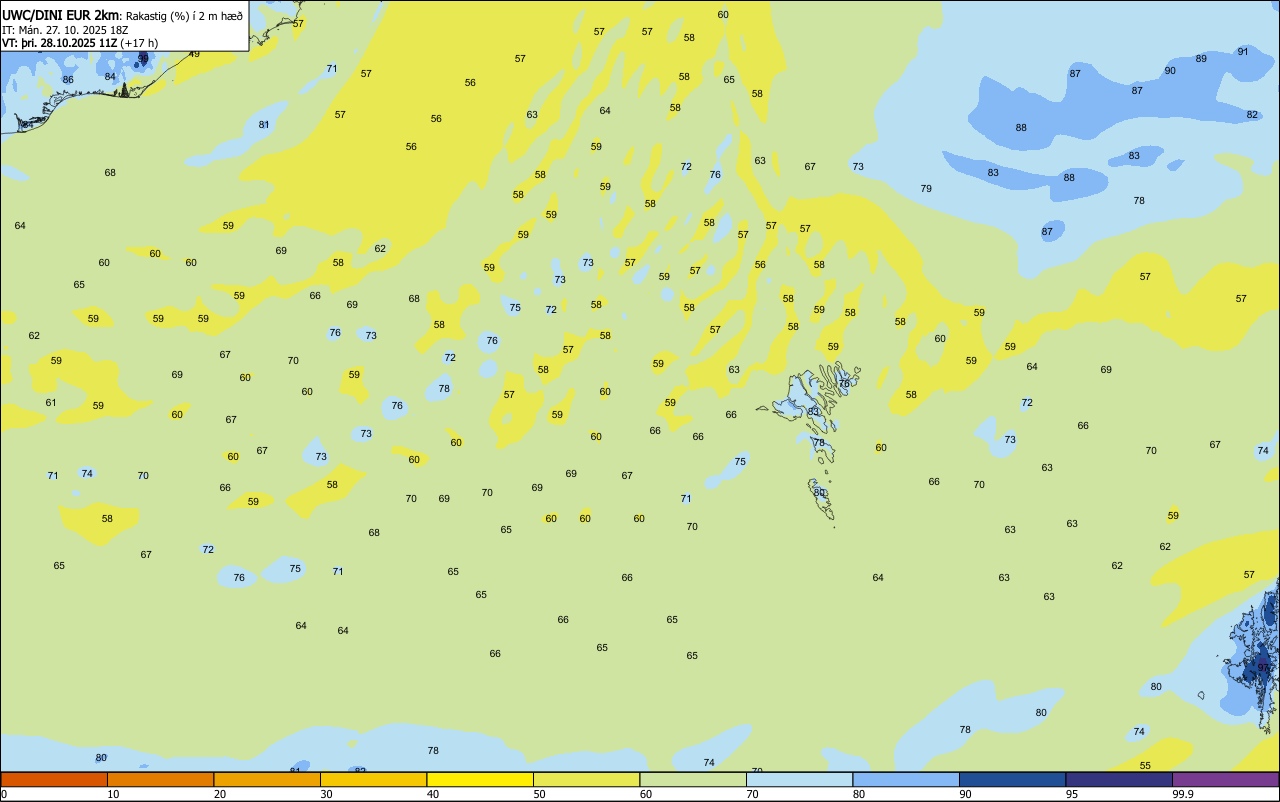Select the medium blue 80–90 legend band
The height and width of the screenshot is (802, 1280).
click(x=906, y=779)
